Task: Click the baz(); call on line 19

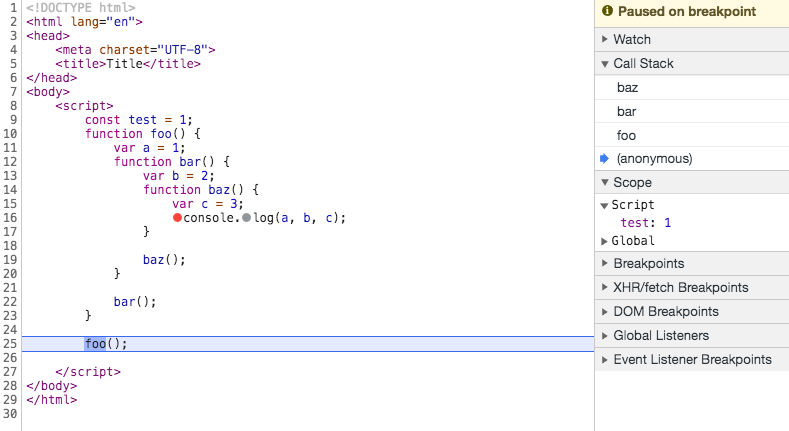Action: [164, 260]
